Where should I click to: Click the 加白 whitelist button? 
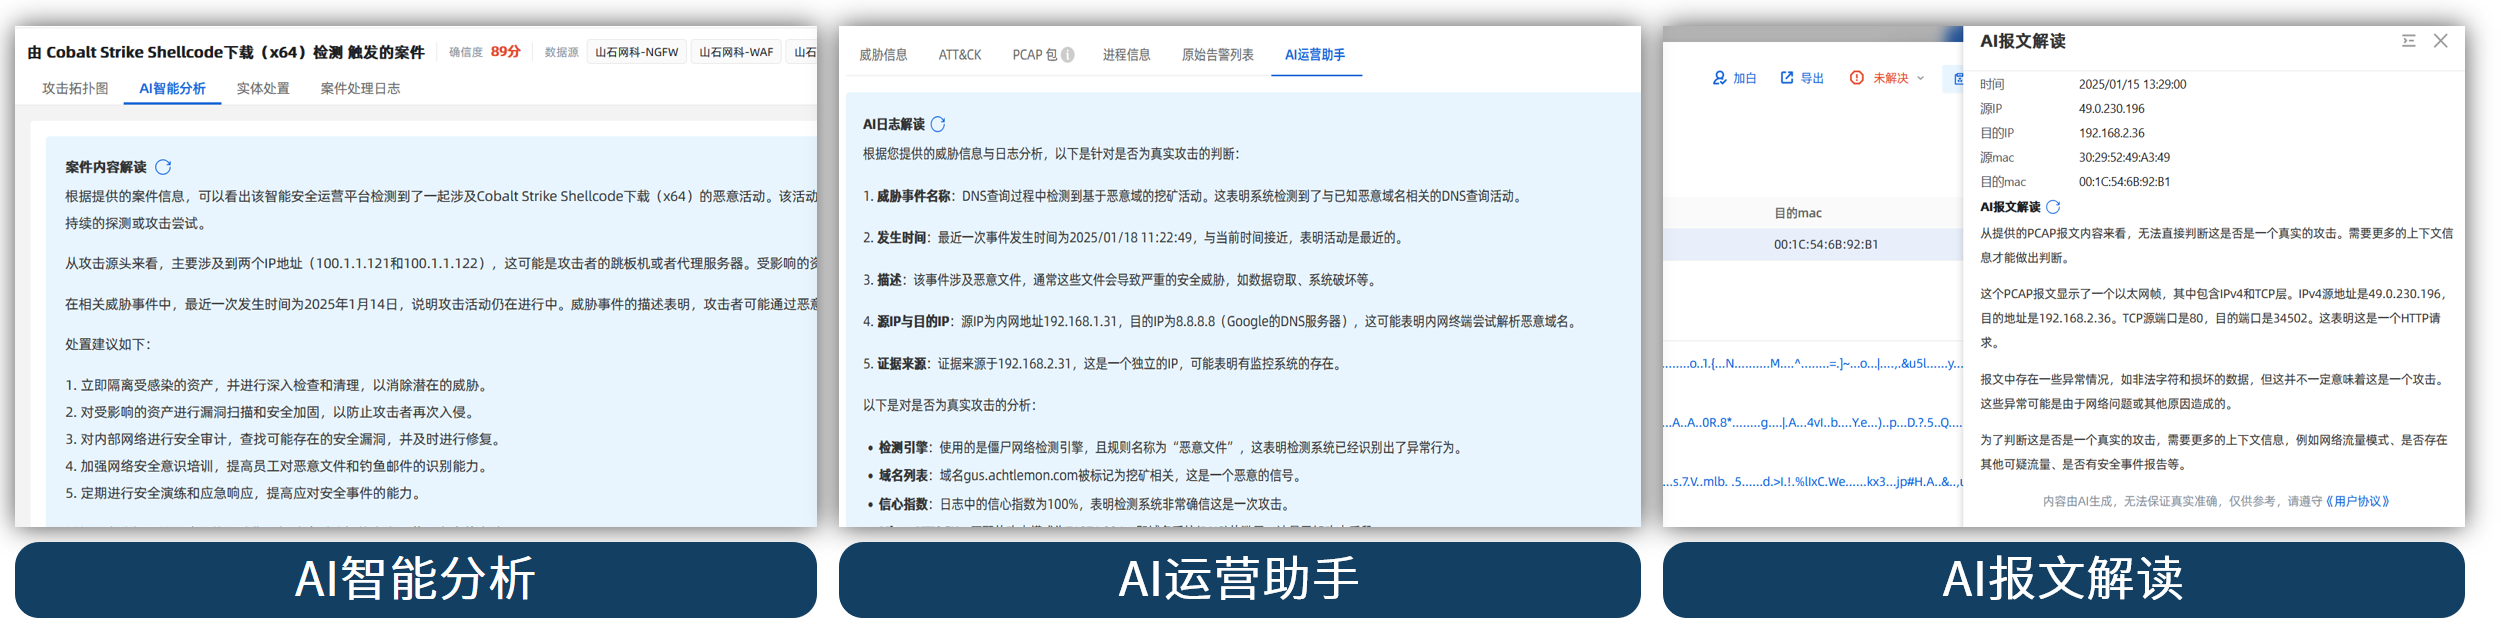(x=1735, y=78)
